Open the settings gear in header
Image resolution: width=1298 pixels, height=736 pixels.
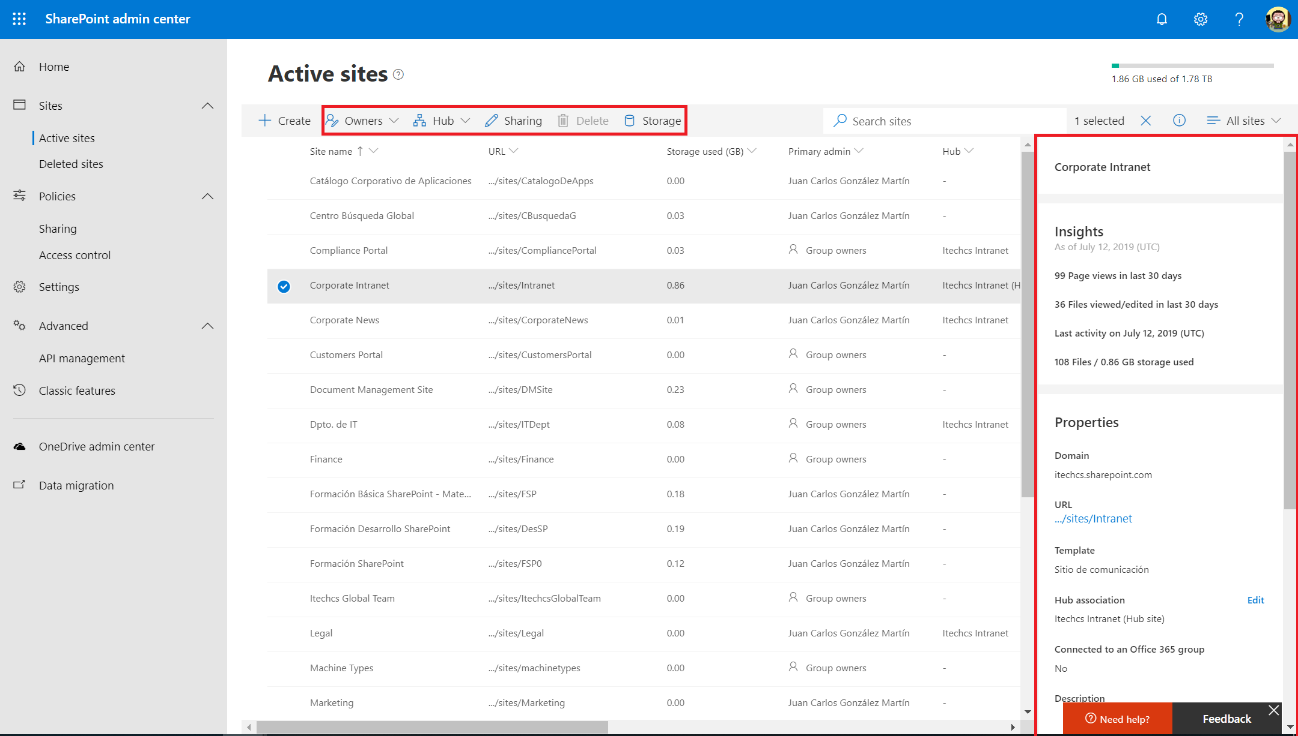click(1201, 19)
